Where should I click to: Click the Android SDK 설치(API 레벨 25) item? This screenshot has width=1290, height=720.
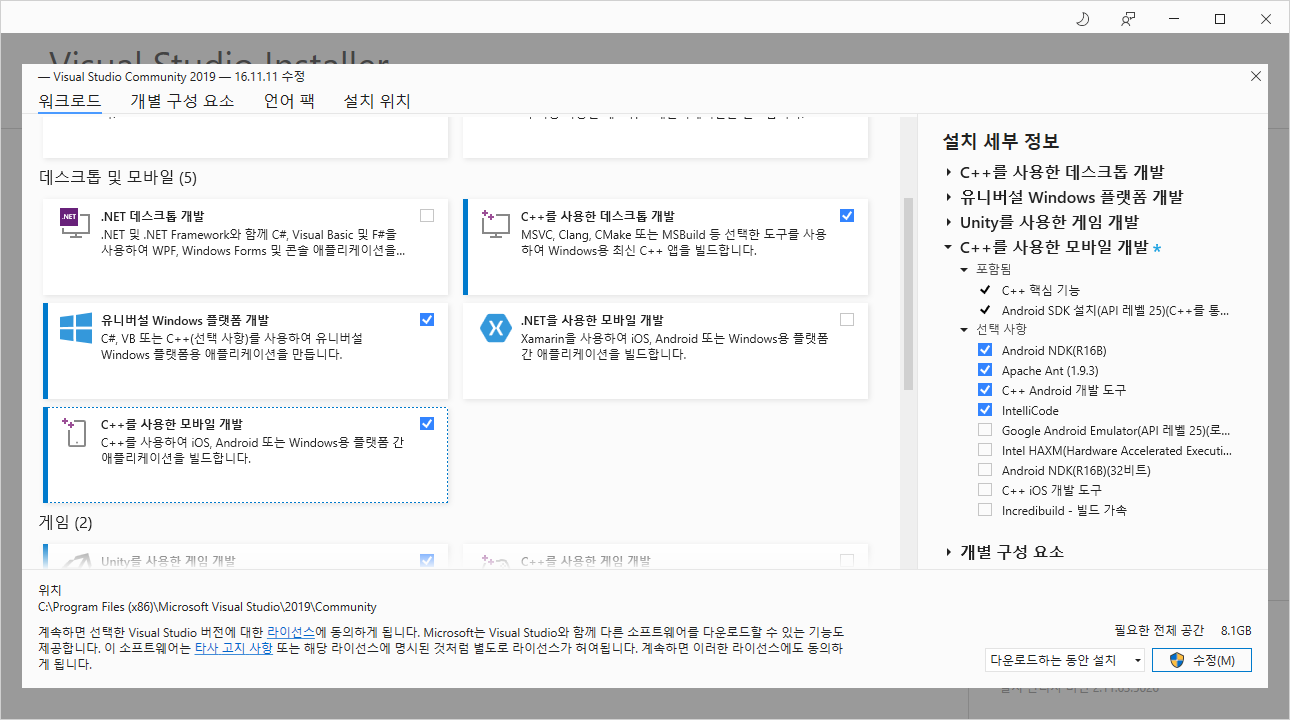(1116, 310)
